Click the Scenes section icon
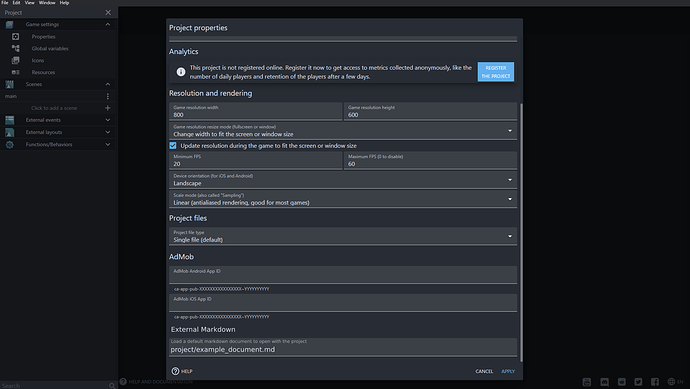Image resolution: width=690 pixels, height=389 pixels. (x=9, y=84)
